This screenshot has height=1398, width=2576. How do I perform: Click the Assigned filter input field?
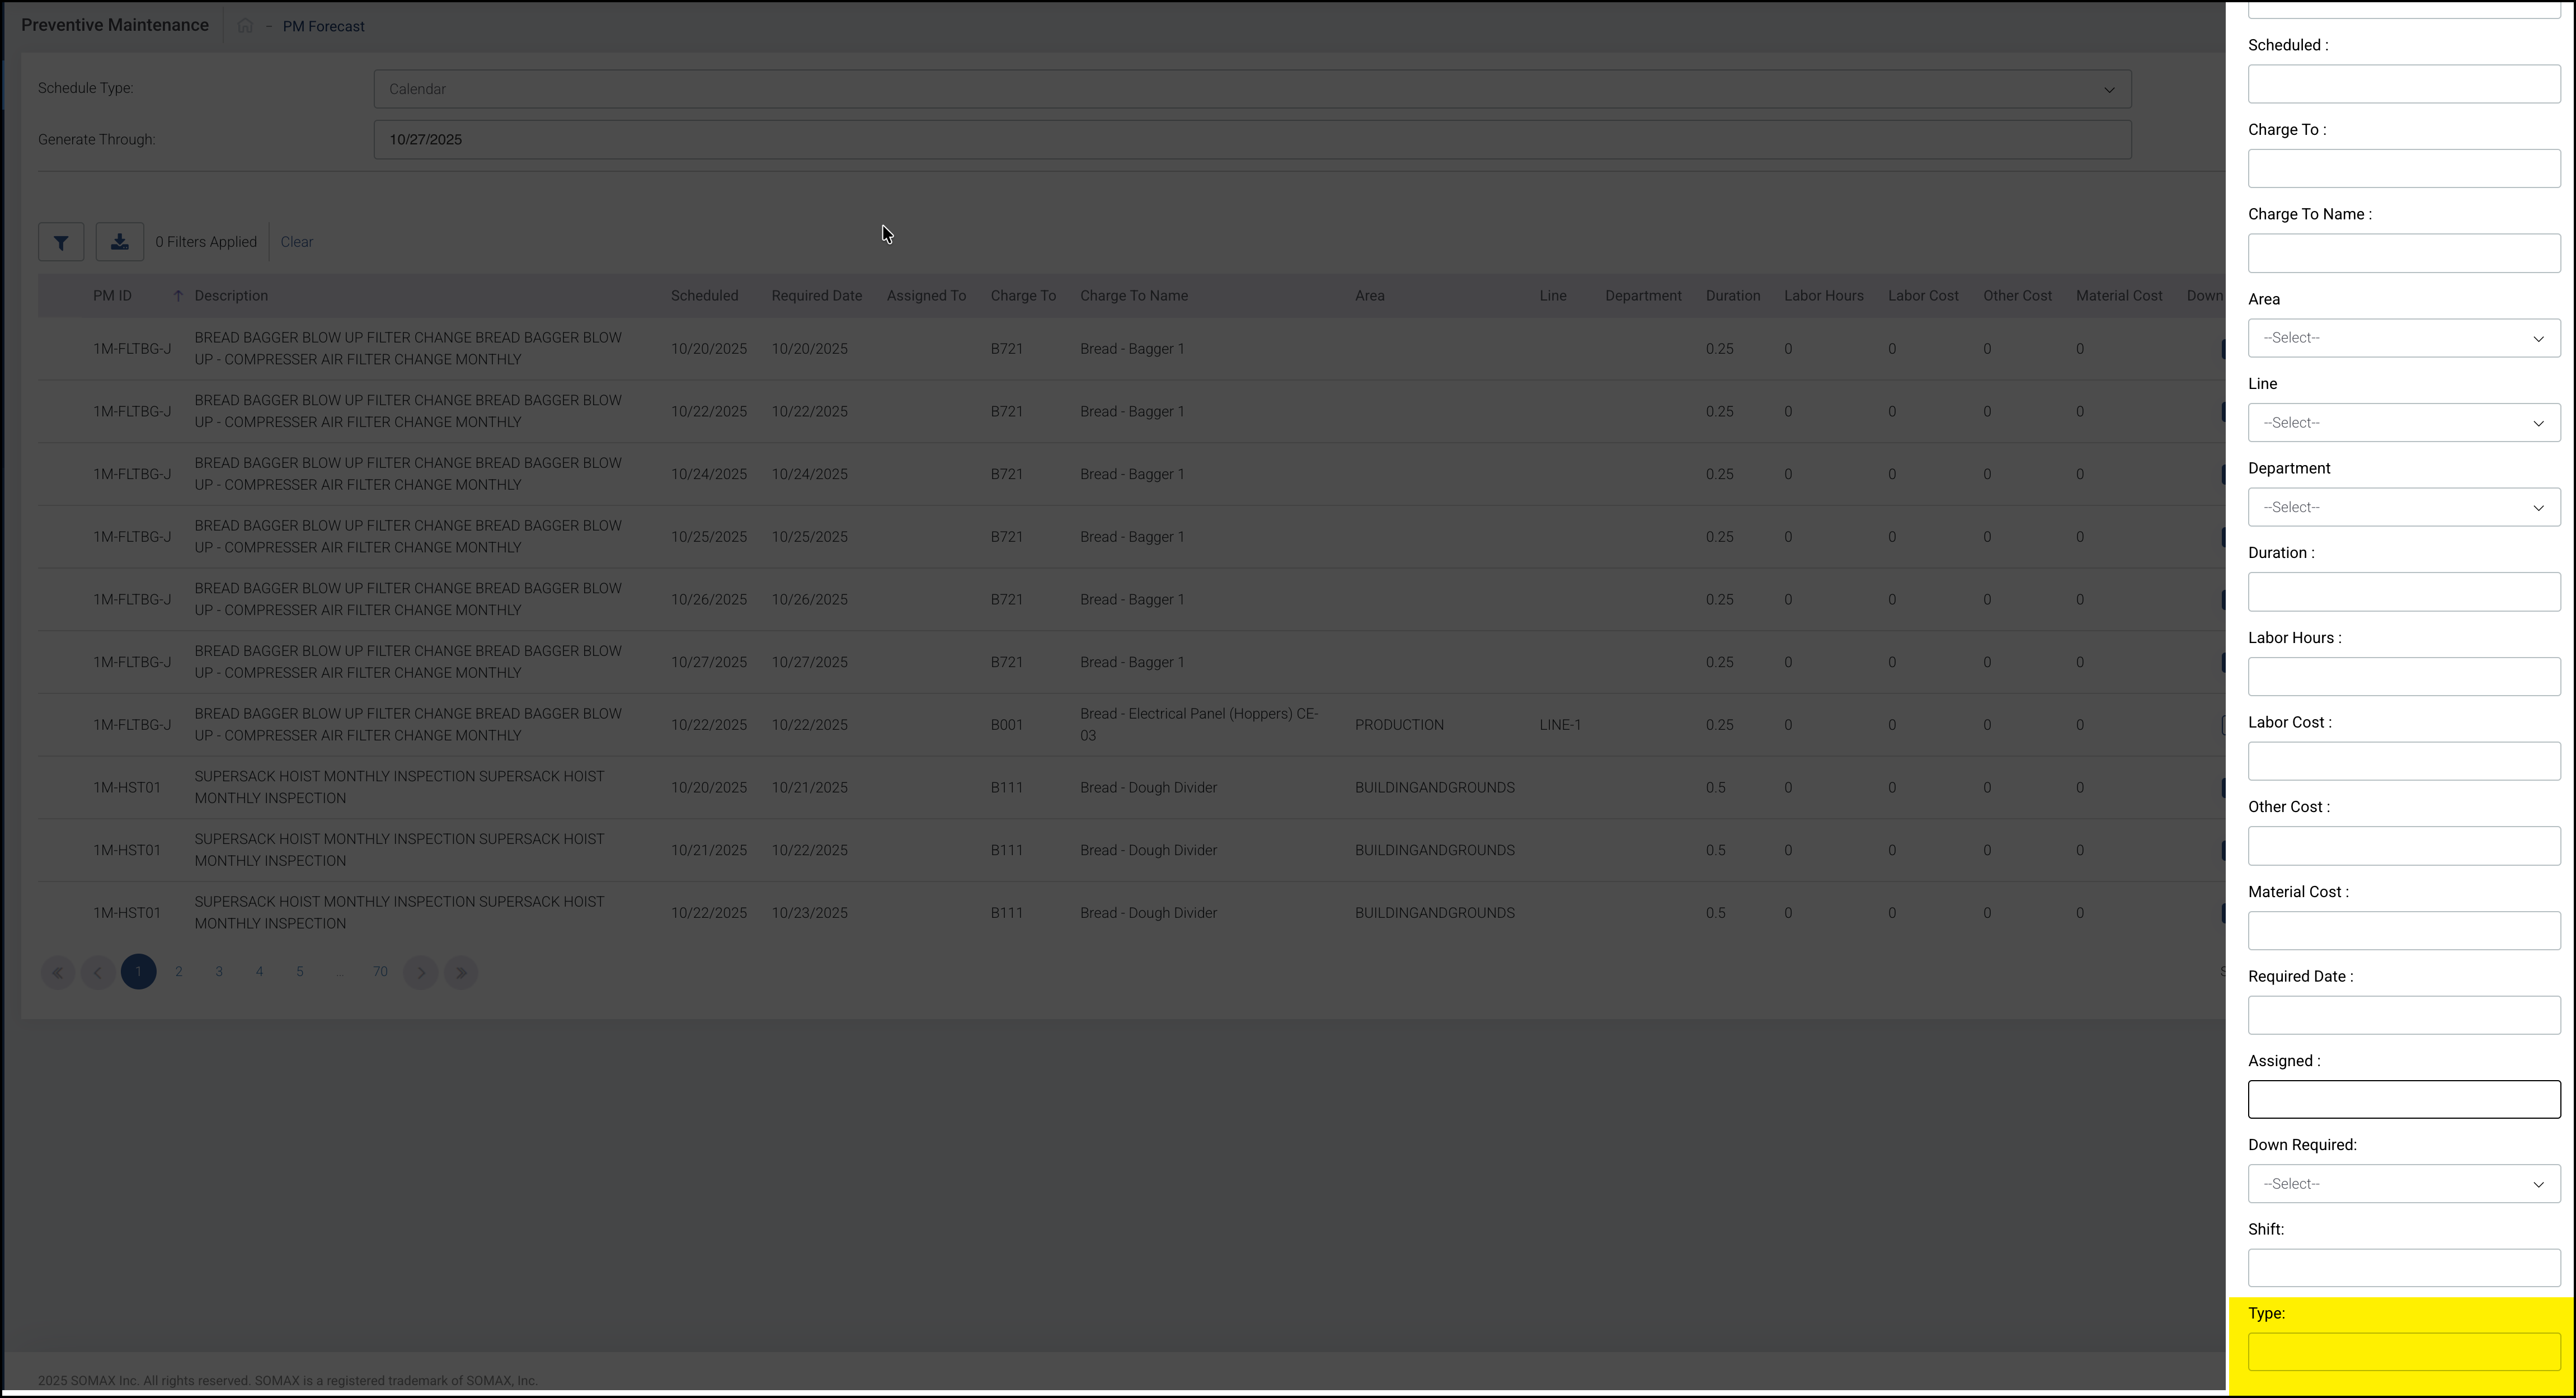[x=2403, y=1100]
